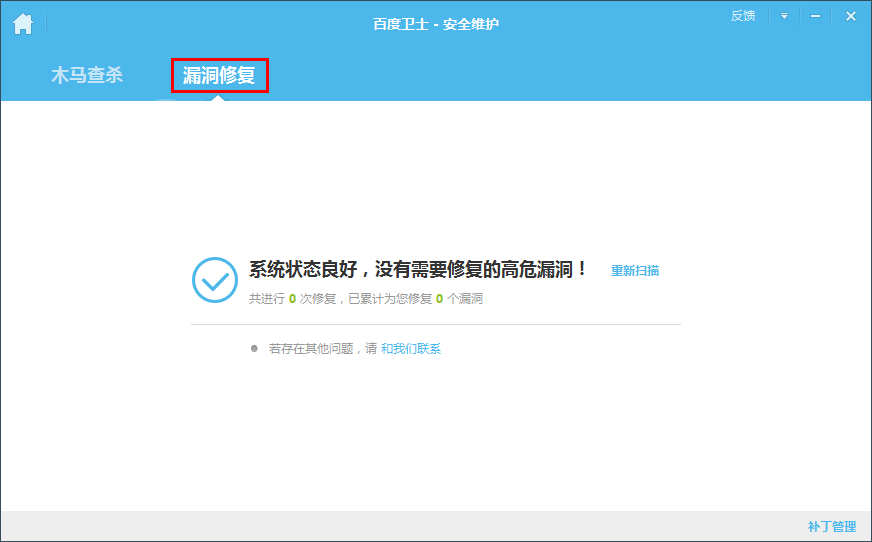Click the 若存在其他问题 hint text

(x=323, y=349)
